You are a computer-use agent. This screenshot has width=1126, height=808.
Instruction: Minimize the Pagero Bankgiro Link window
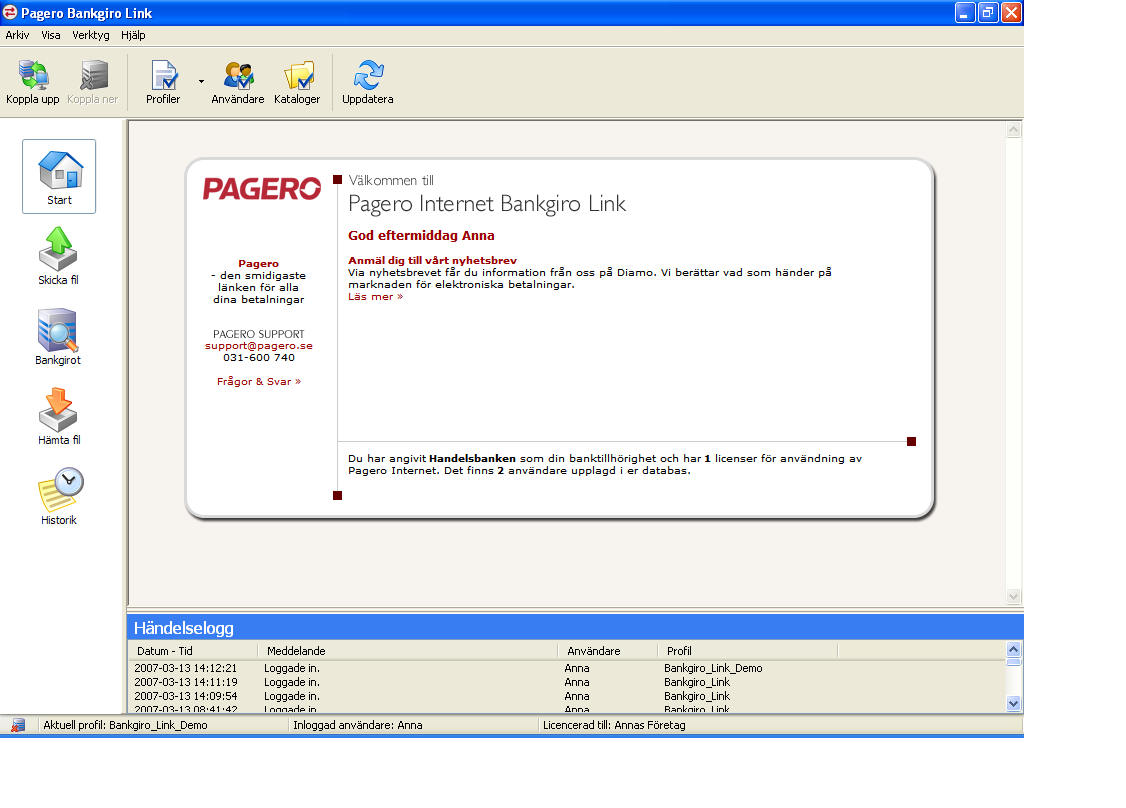point(965,13)
